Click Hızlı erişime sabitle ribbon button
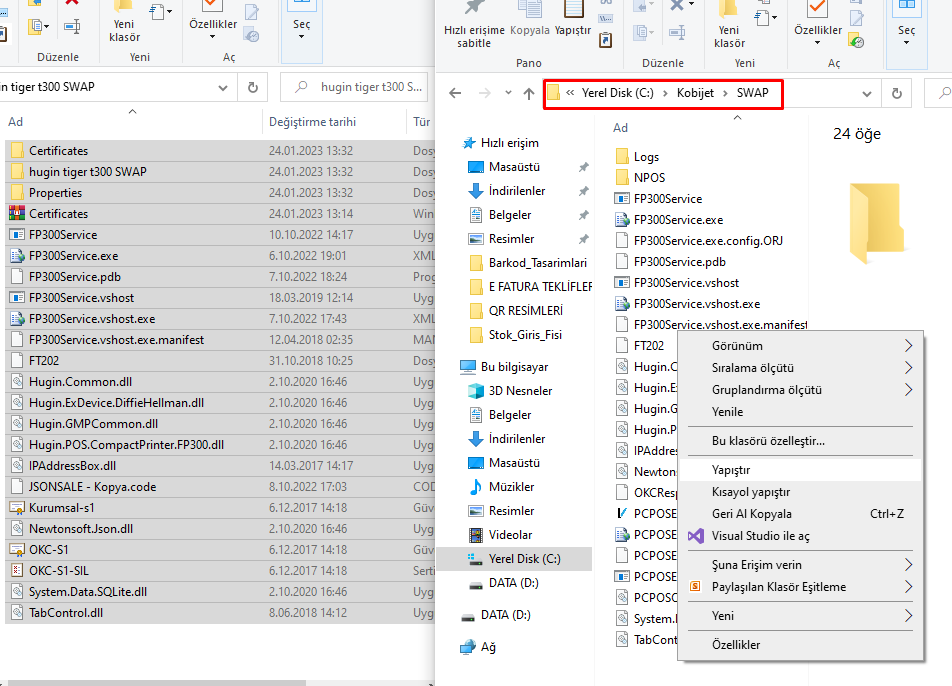 [x=474, y=24]
